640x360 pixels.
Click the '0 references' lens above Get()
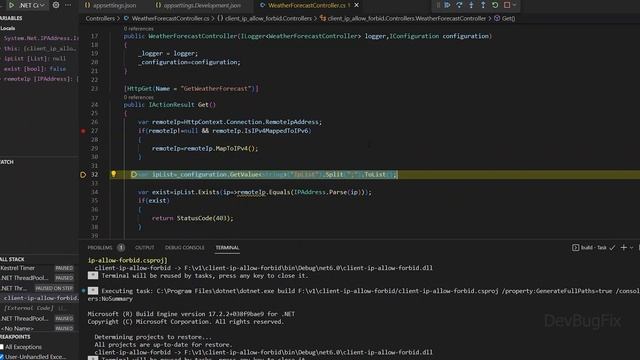click(x=139, y=97)
